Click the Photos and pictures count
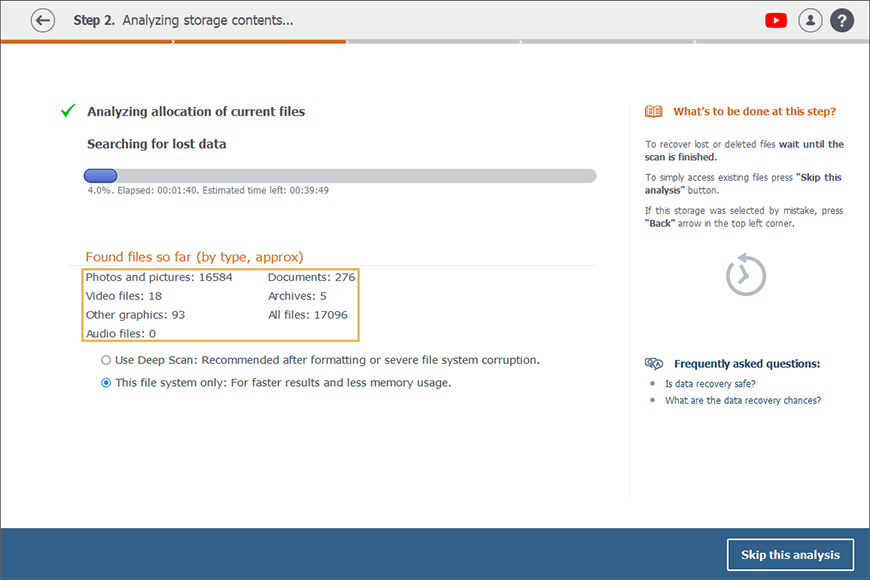Viewport: 870px width, 580px height. point(158,277)
